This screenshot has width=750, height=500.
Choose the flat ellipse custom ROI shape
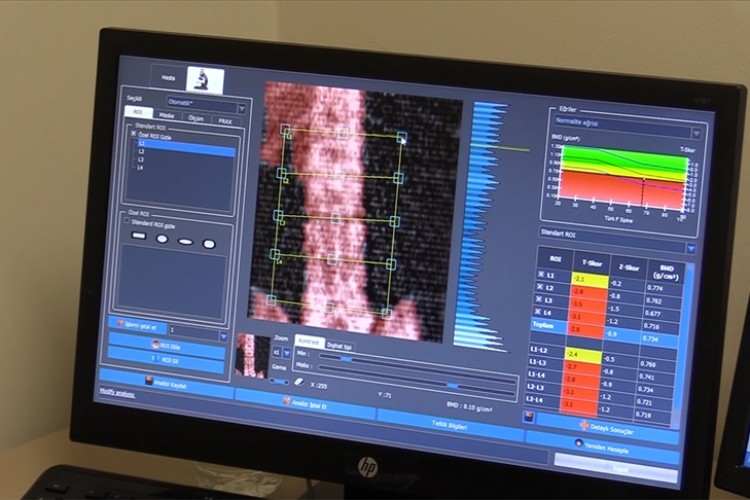[x=185, y=242]
